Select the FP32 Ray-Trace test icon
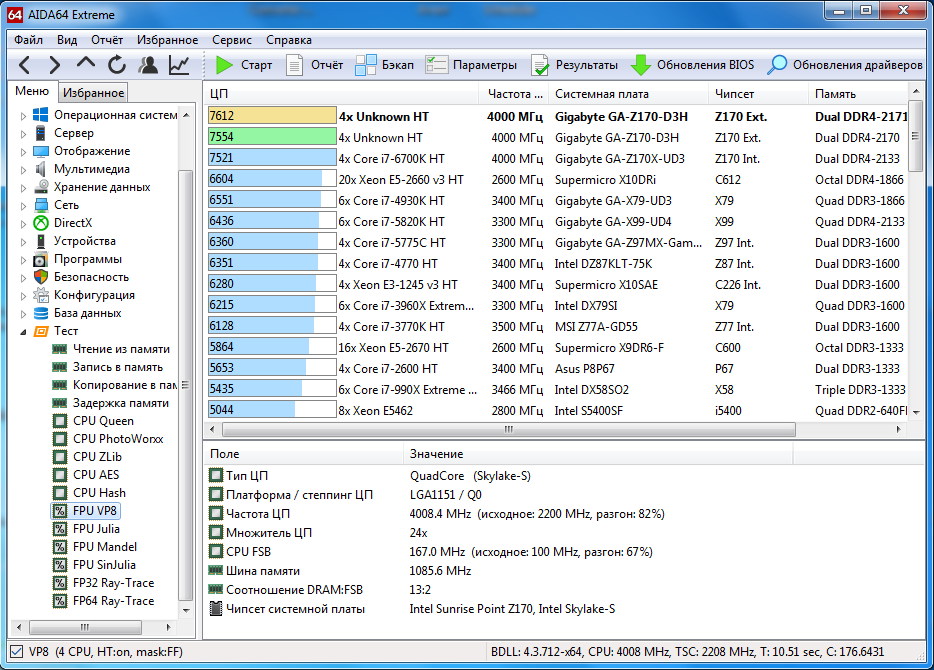Viewport: 934px width, 670px height. pos(60,583)
